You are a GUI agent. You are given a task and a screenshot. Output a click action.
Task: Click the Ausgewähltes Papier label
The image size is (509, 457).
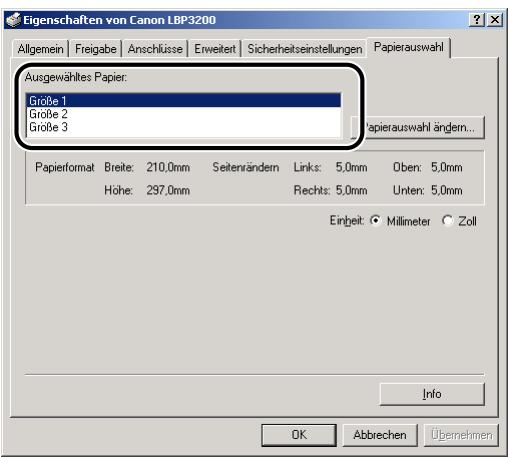pyautogui.click(x=76, y=77)
